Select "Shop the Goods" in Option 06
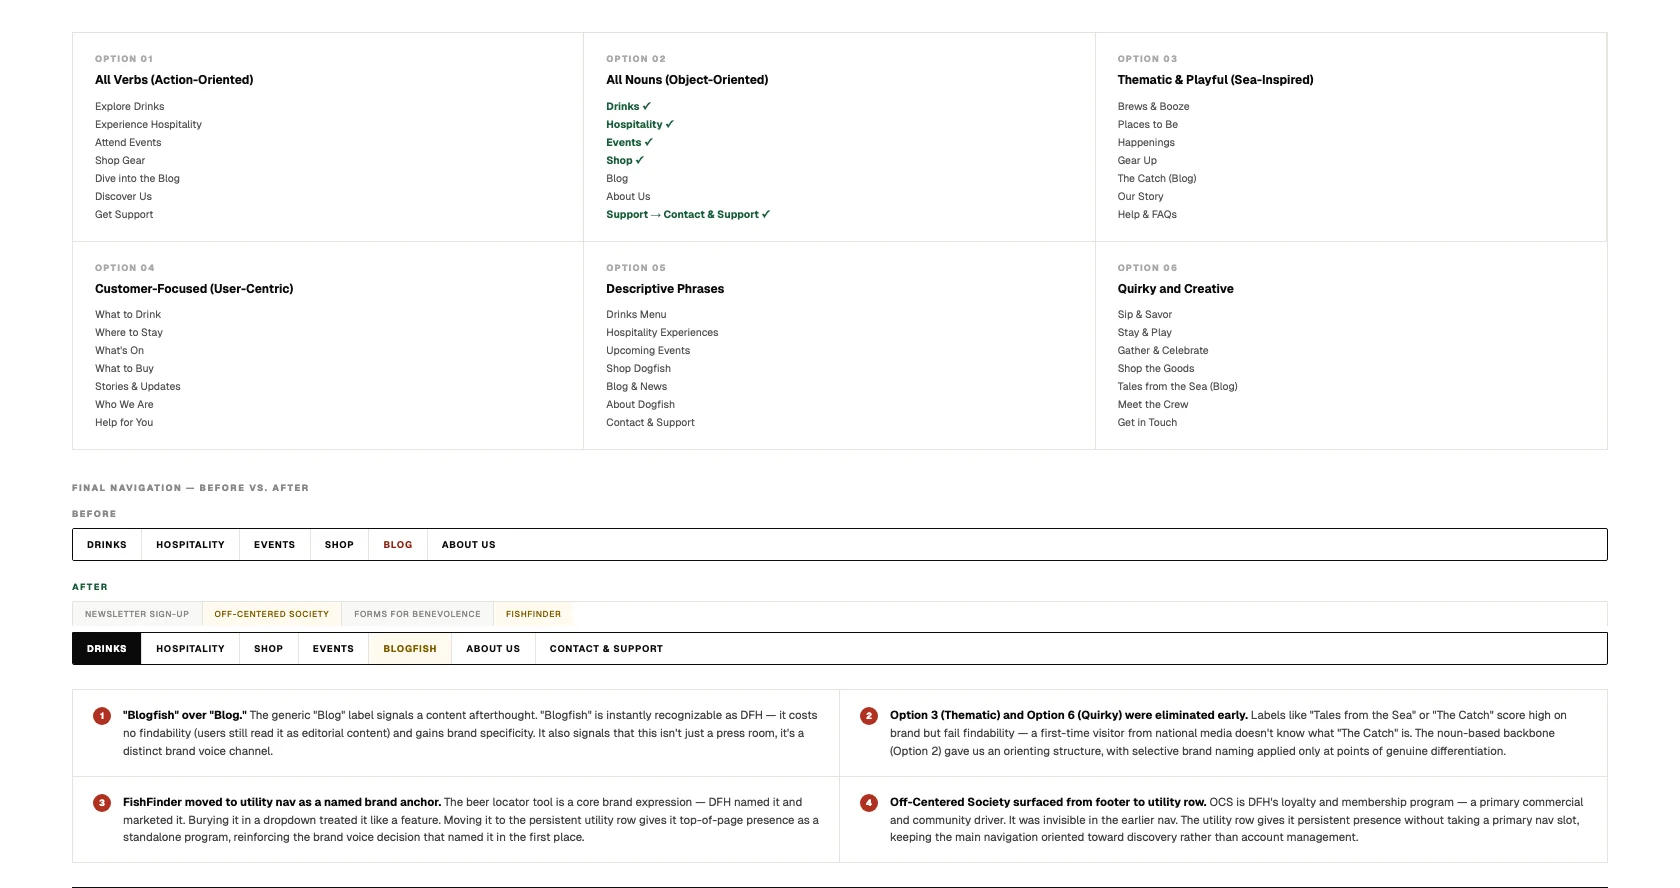This screenshot has height=888, width=1680. 1156,369
